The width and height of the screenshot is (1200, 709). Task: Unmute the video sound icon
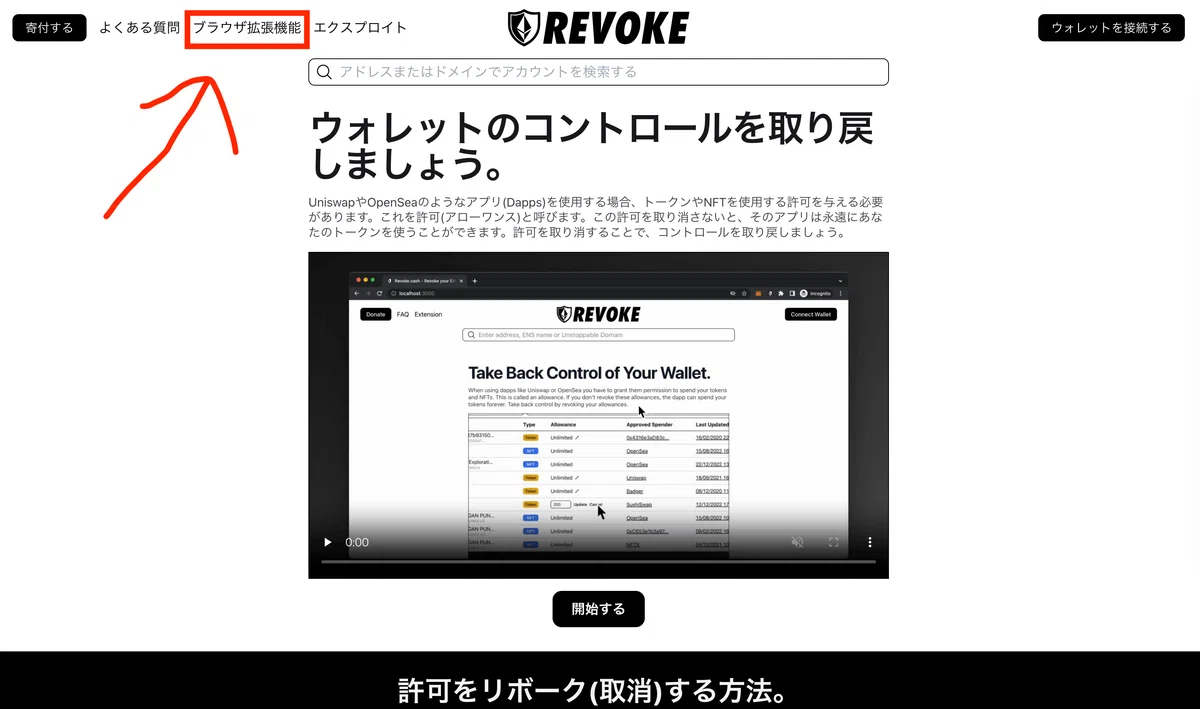(797, 542)
